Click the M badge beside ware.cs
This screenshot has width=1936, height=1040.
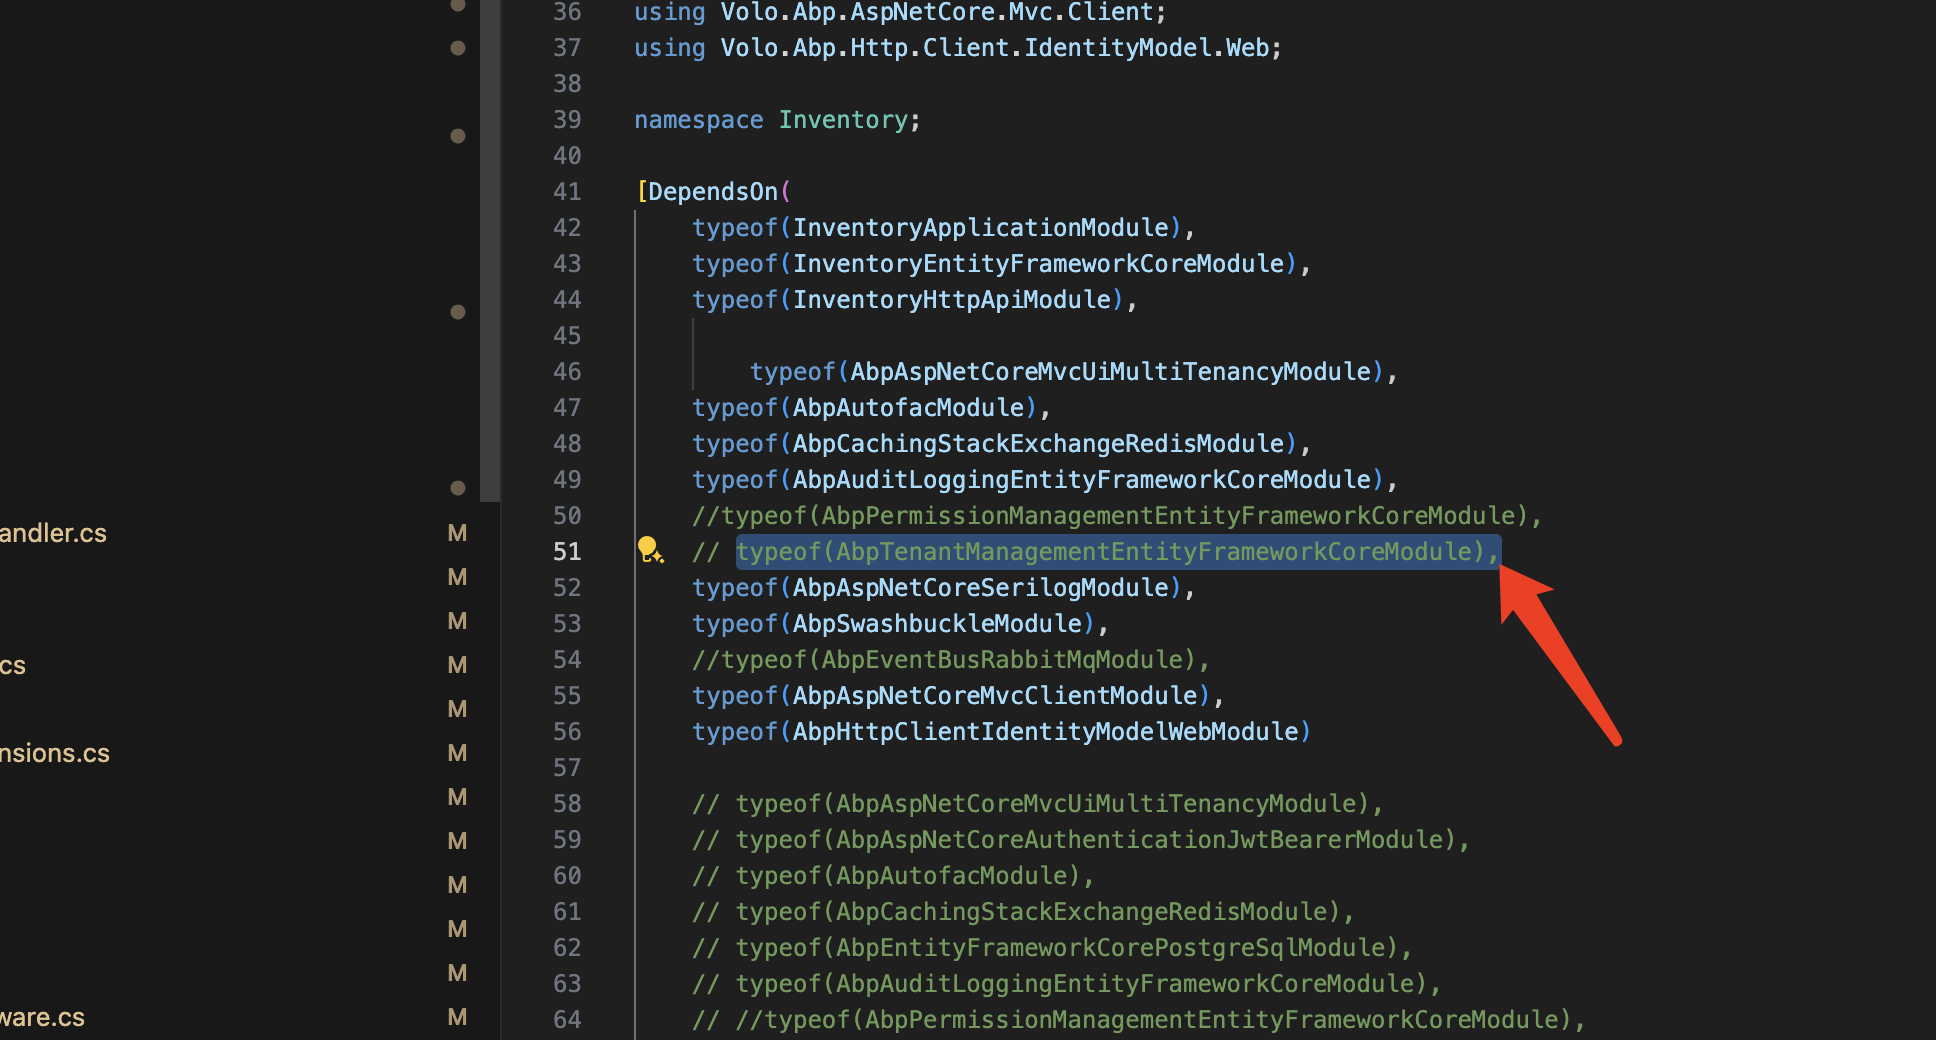click(x=457, y=1017)
